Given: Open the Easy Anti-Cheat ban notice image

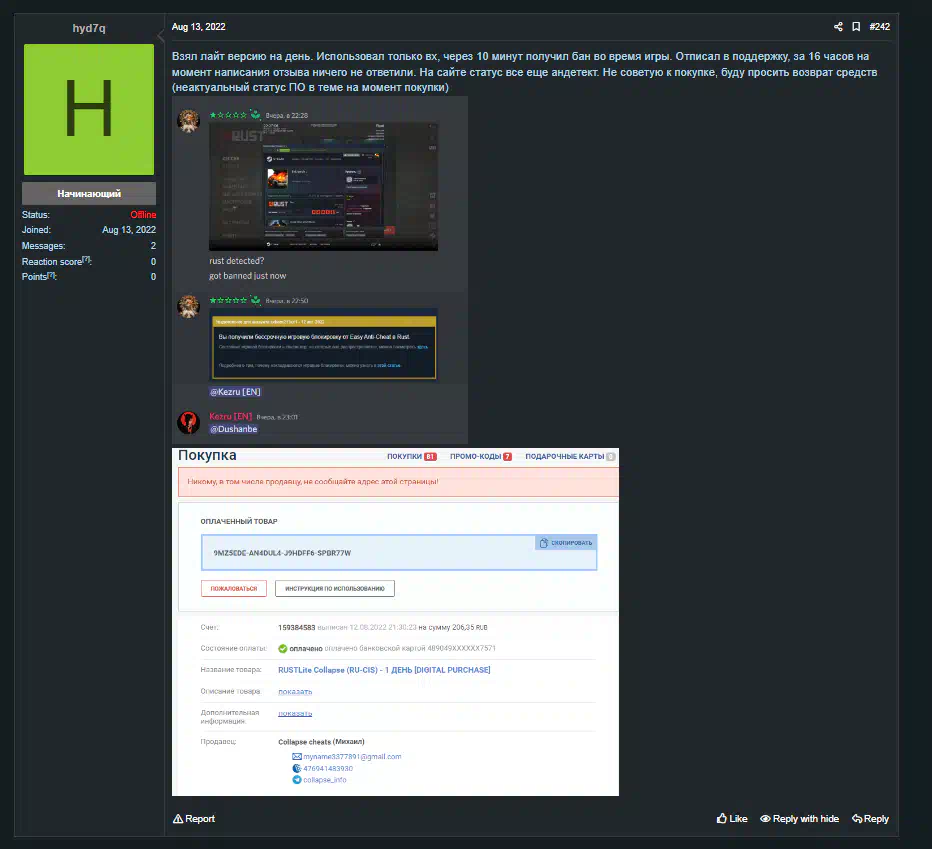Looking at the screenshot, I should tap(323, 344).
